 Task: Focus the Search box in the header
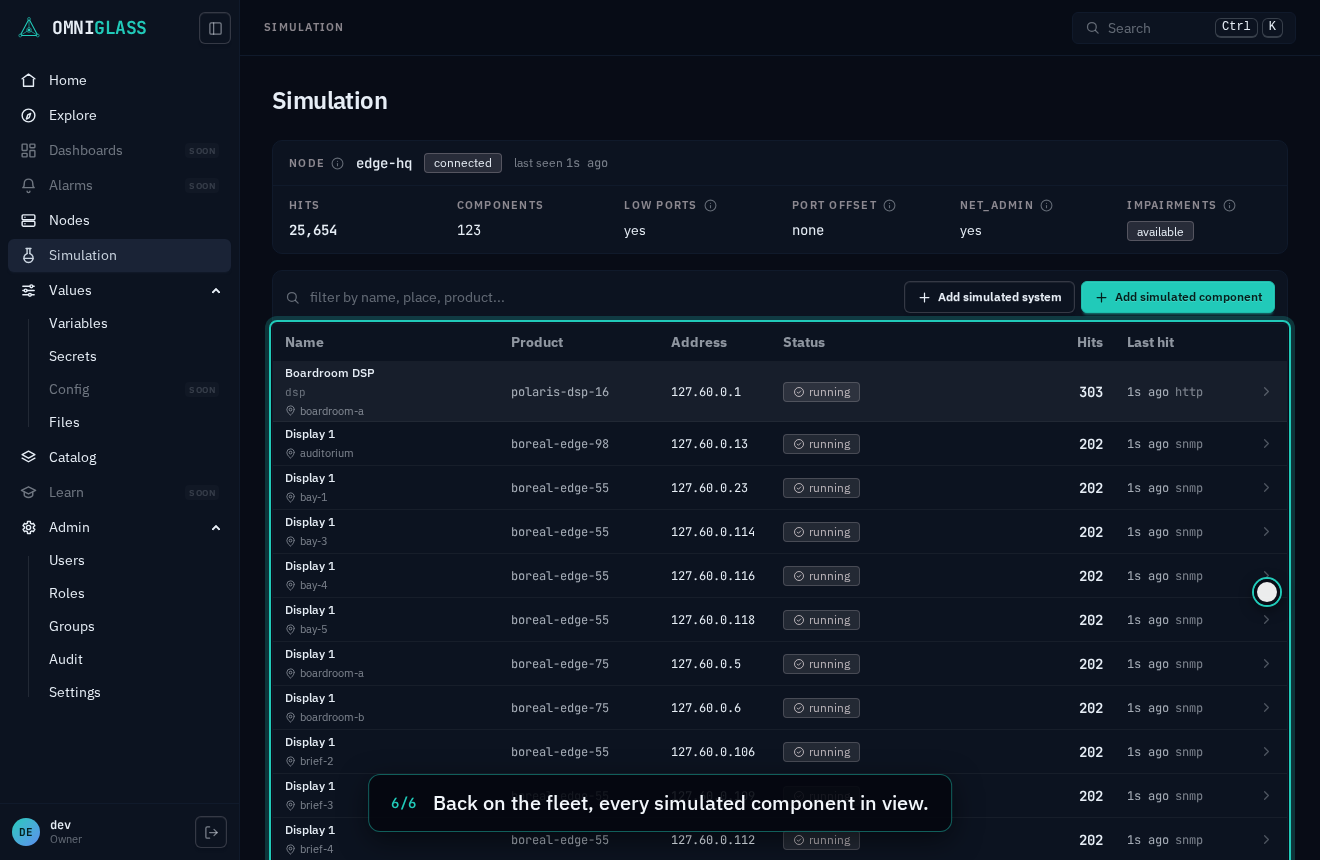[x=1184, y=28]
